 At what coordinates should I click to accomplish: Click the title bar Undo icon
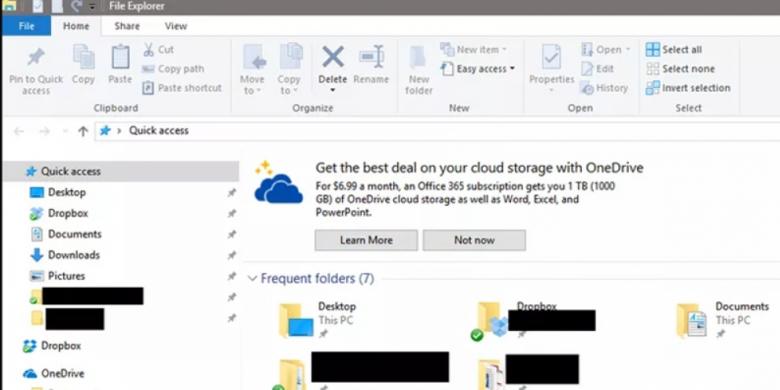click(x=76, y=6)
